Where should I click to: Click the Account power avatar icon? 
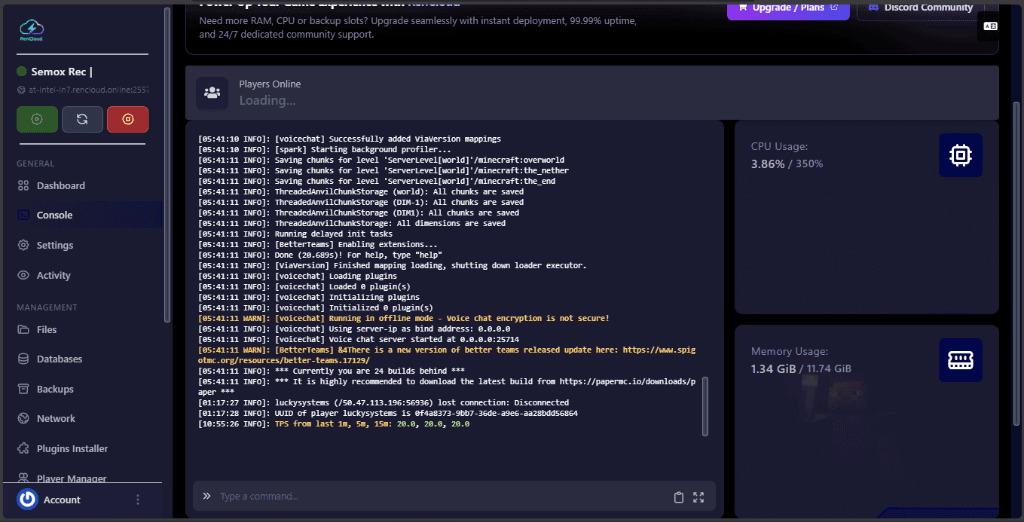click(x=27, y=500)
